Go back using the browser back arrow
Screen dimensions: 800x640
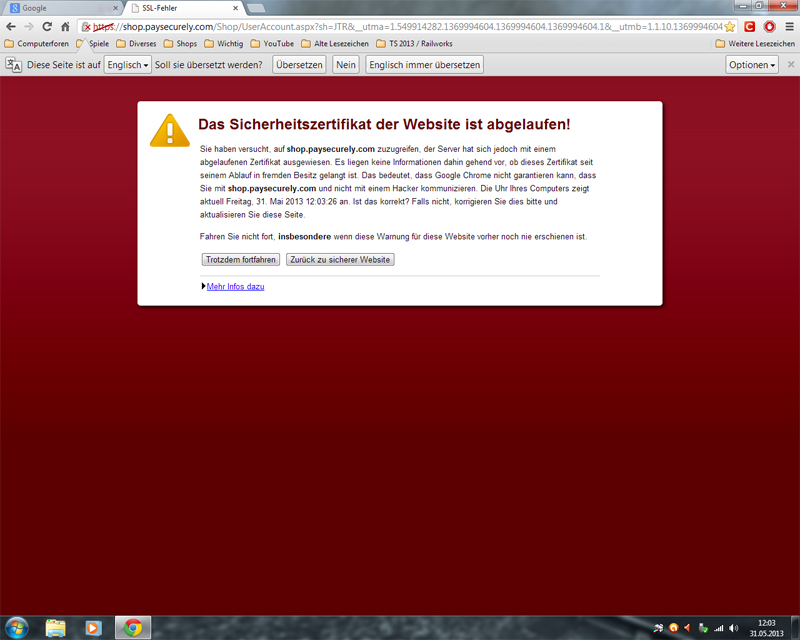pyautogui.click(x=11, y=27)
